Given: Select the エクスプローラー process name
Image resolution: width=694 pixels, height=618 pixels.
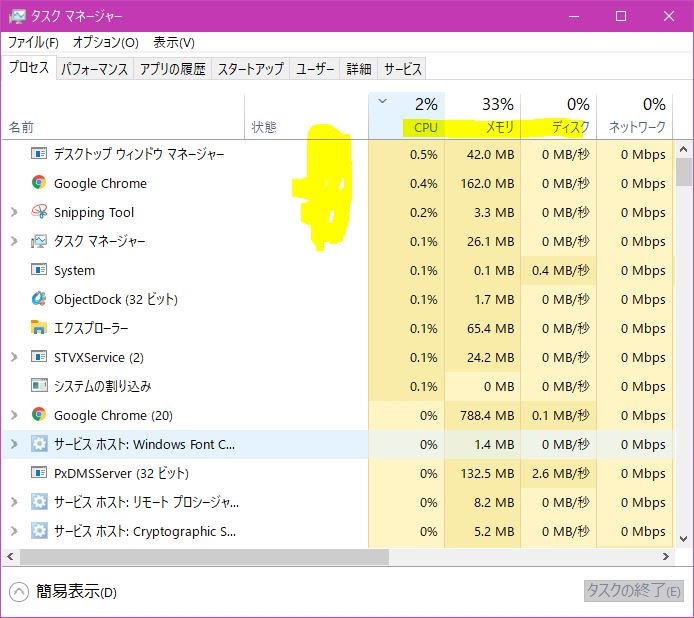Looking at the screenshot, I should (91, 328).
